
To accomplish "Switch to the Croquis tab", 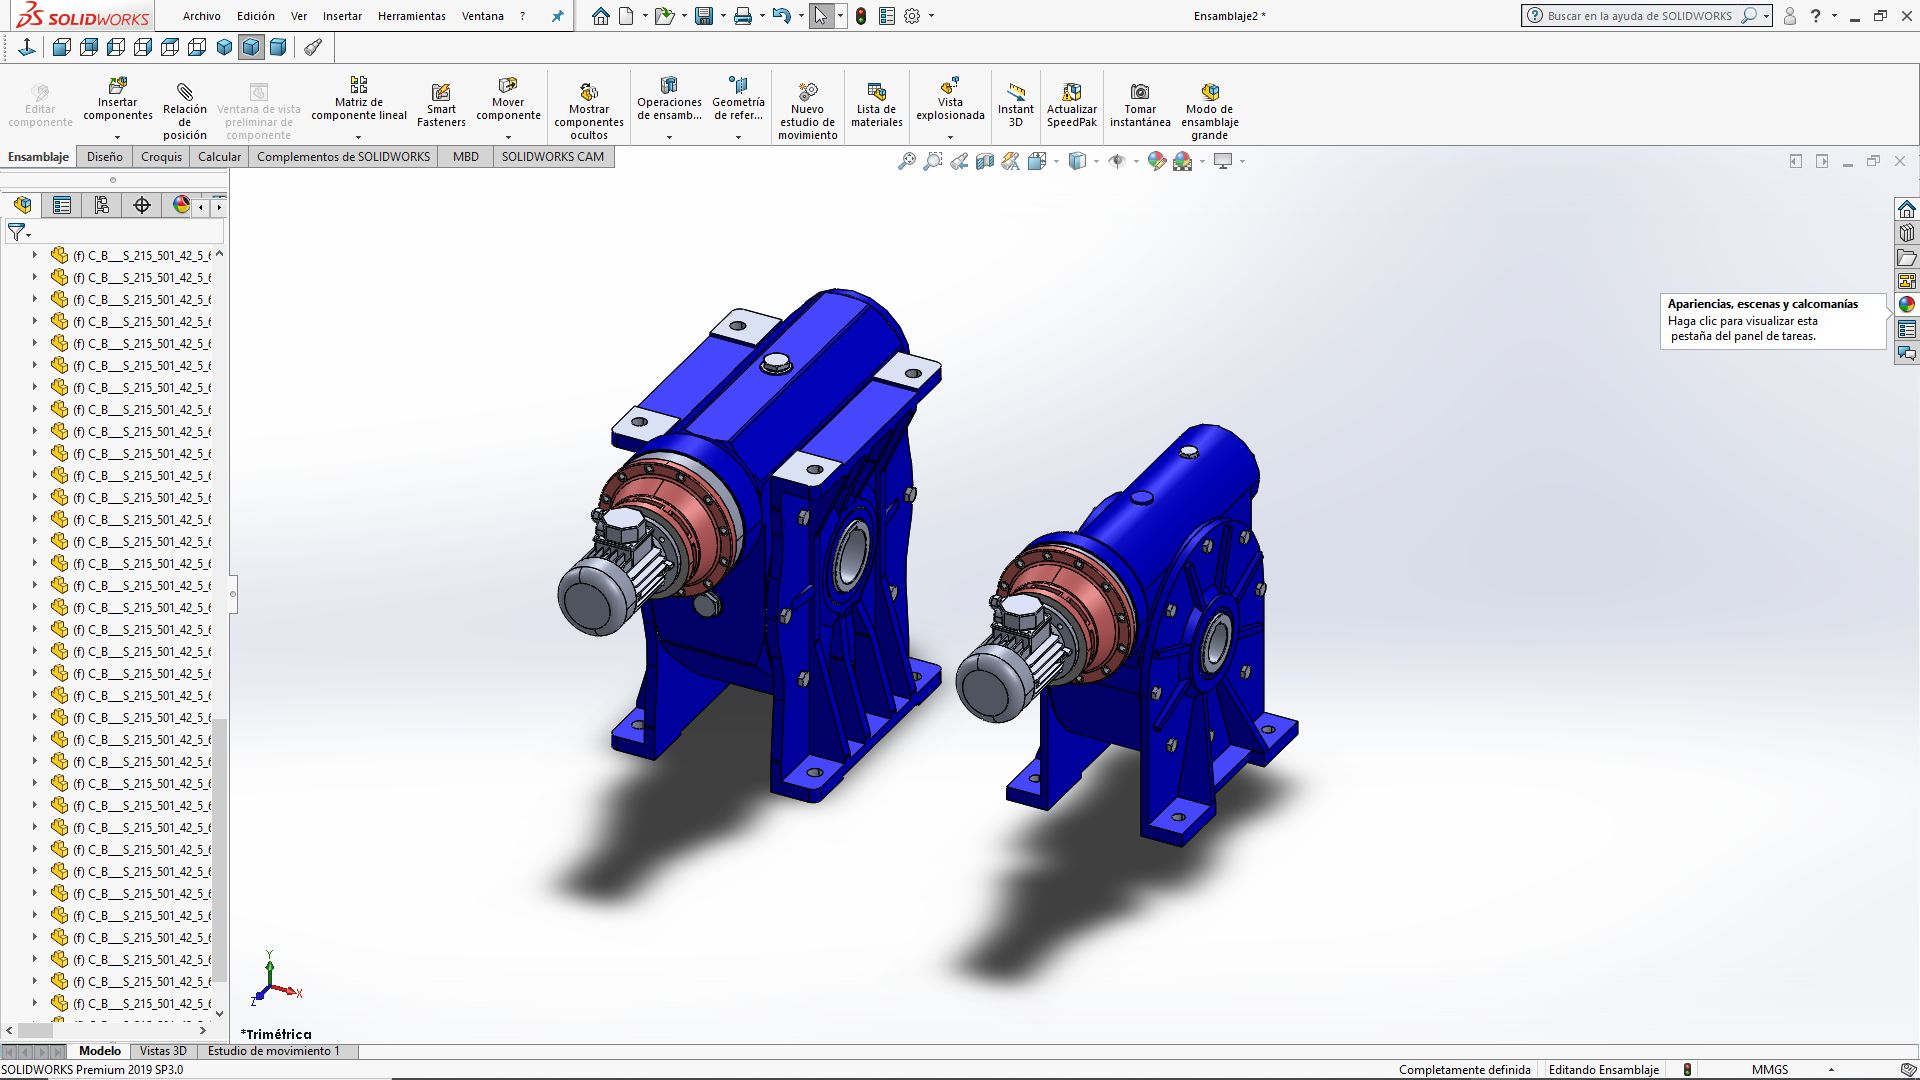I will coord(161,157).
